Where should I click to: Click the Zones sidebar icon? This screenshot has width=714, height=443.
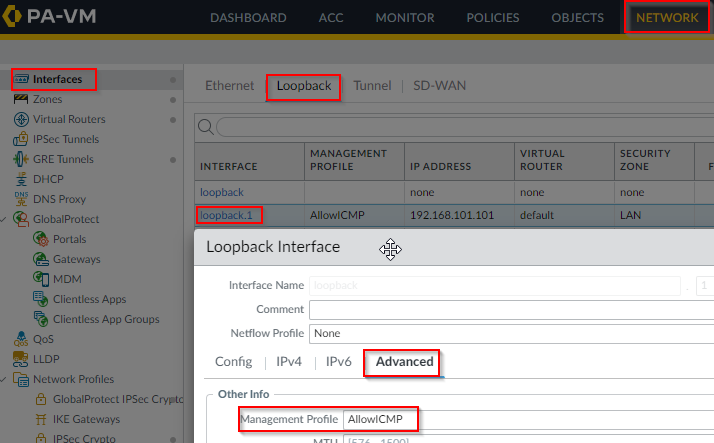pos(21,99)
